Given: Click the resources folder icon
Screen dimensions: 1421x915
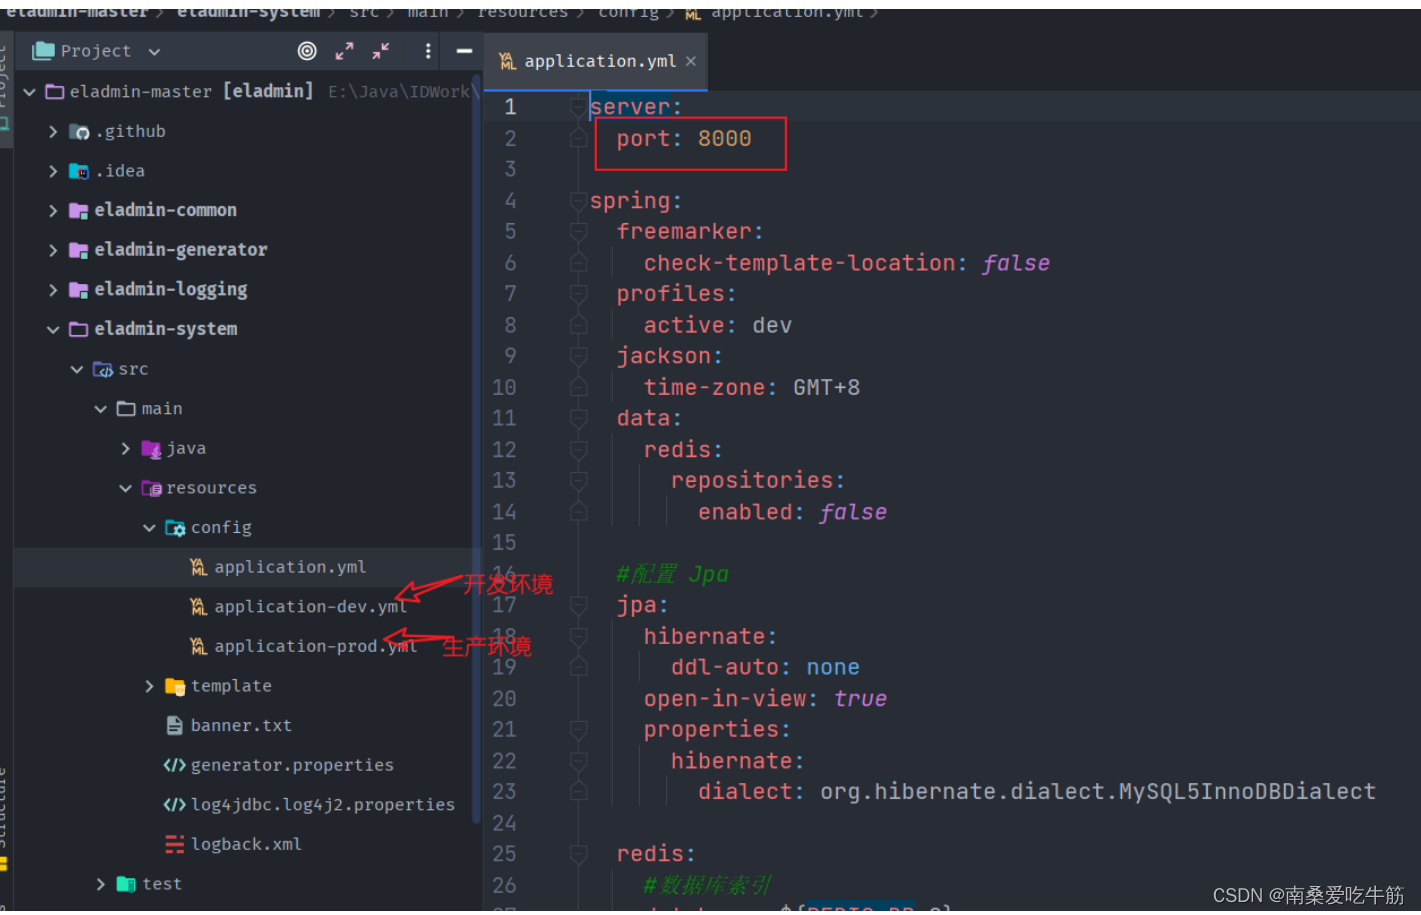Looking at the screenshot, I should pos(151,488).
